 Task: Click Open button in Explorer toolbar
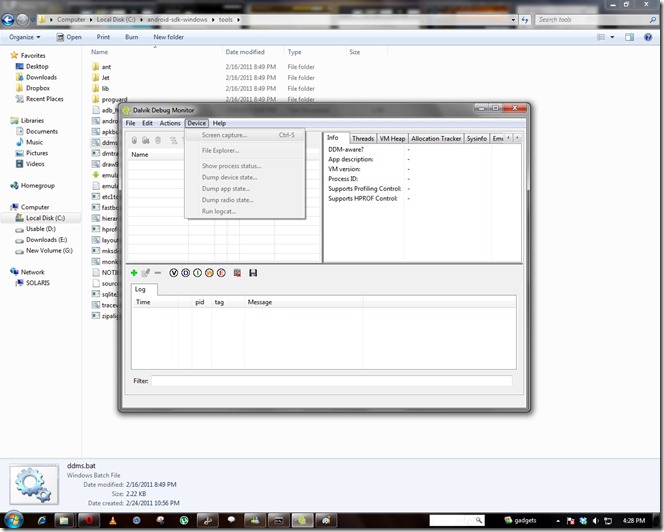(x=69, y=37)
